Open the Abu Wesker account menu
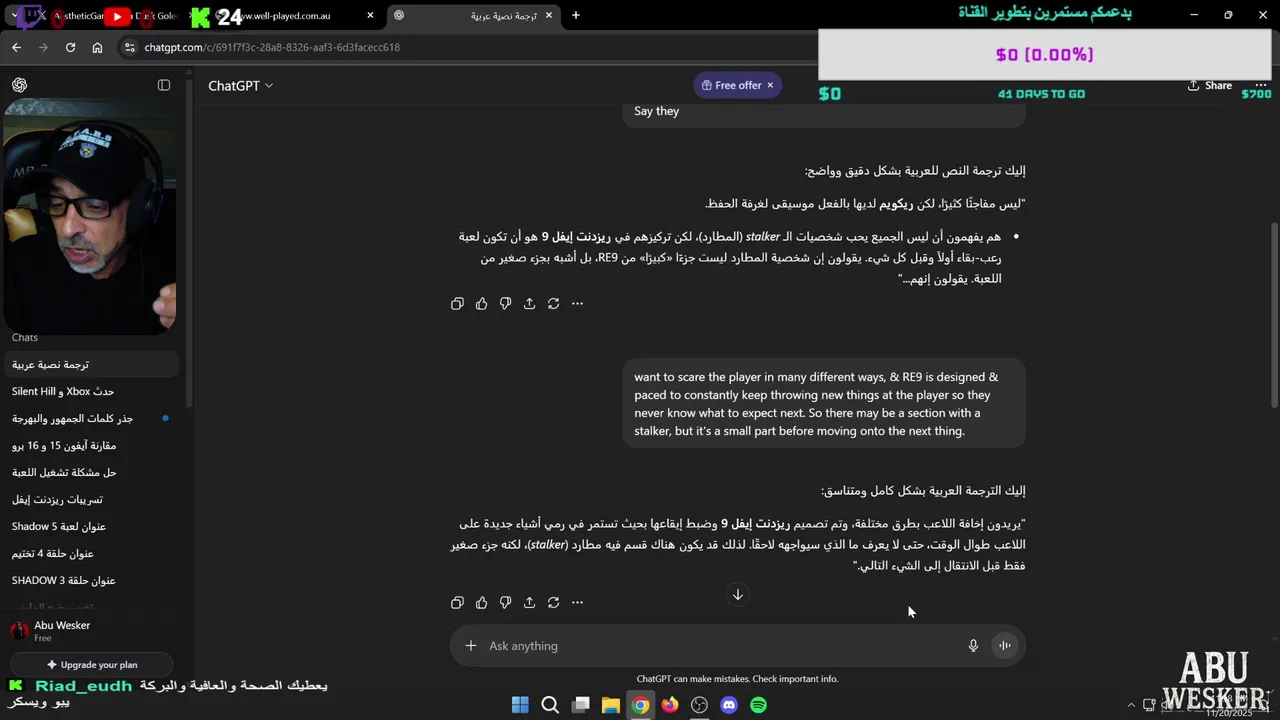Viewport: 1280px width, 720px height. pos(90,631)
